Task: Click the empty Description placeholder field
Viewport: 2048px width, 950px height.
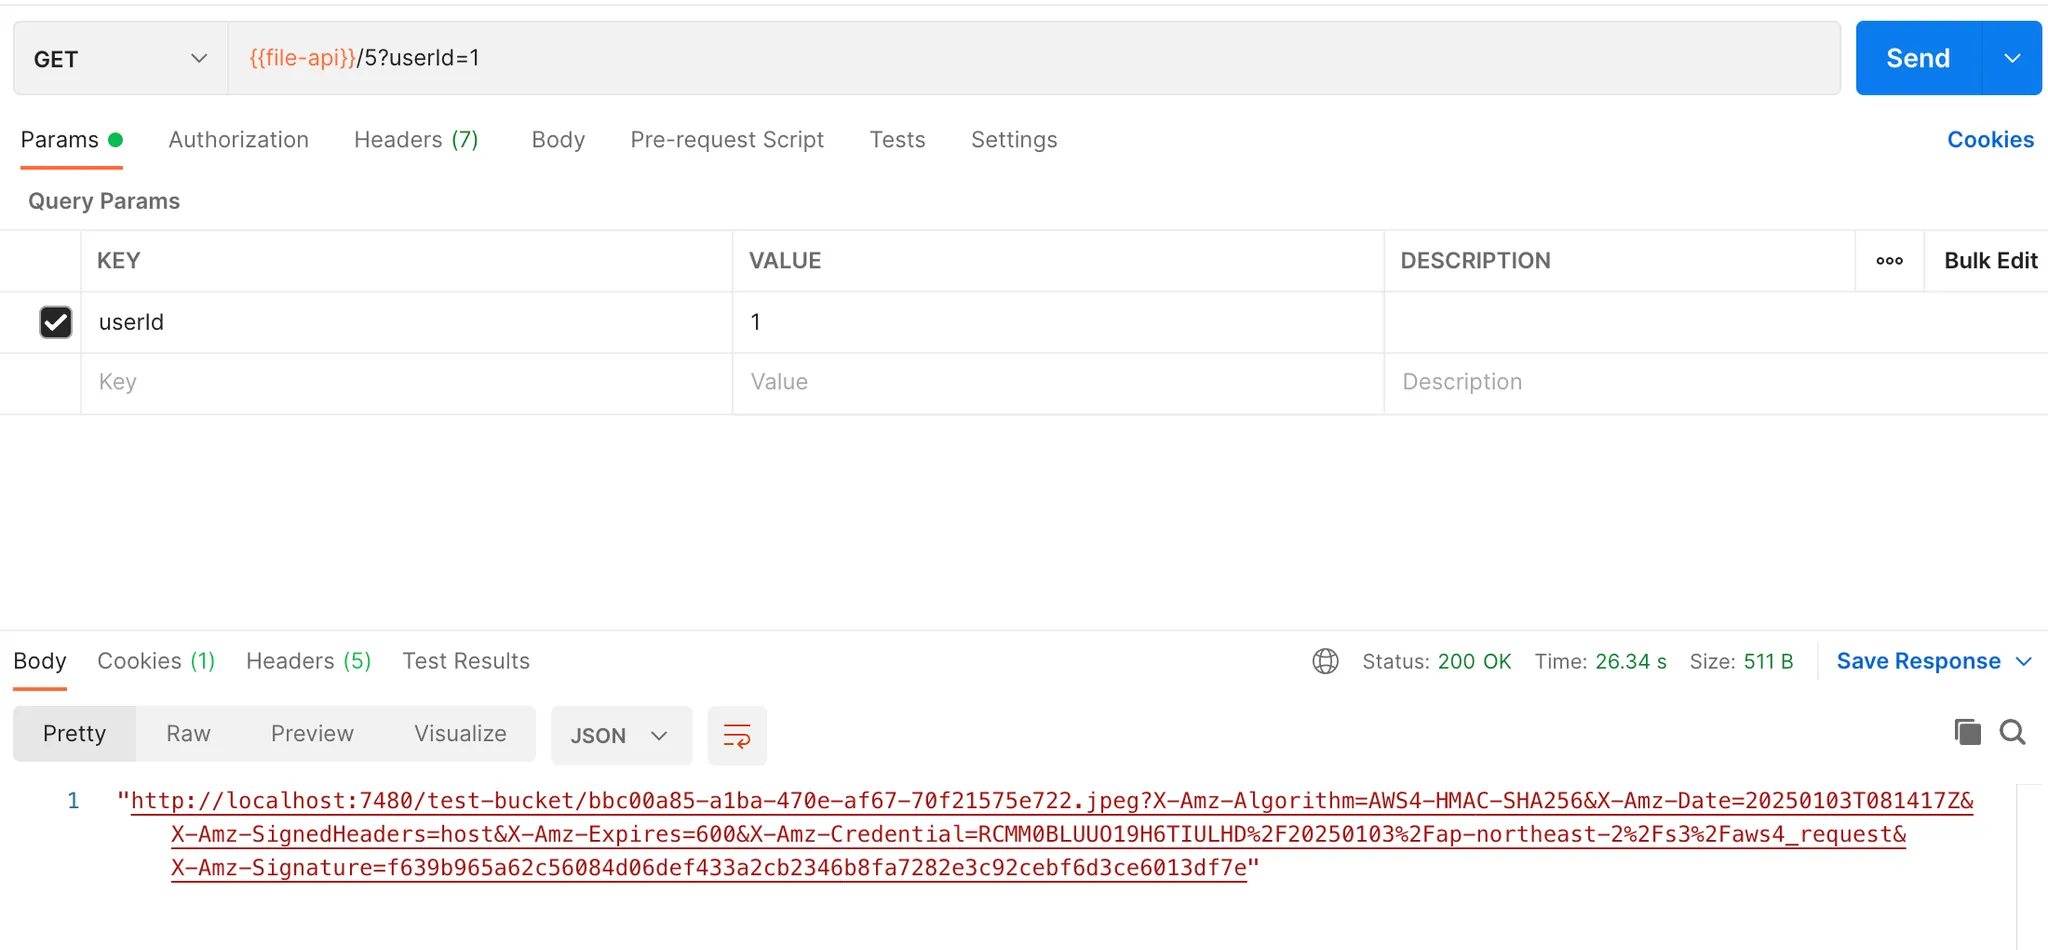Action: (x=1715, y=382)
